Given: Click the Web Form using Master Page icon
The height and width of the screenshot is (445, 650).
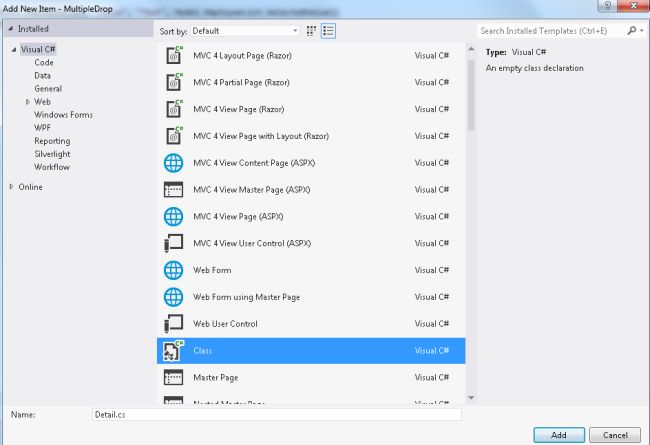Looking at the screenshot, I should [x=173, y=297].
